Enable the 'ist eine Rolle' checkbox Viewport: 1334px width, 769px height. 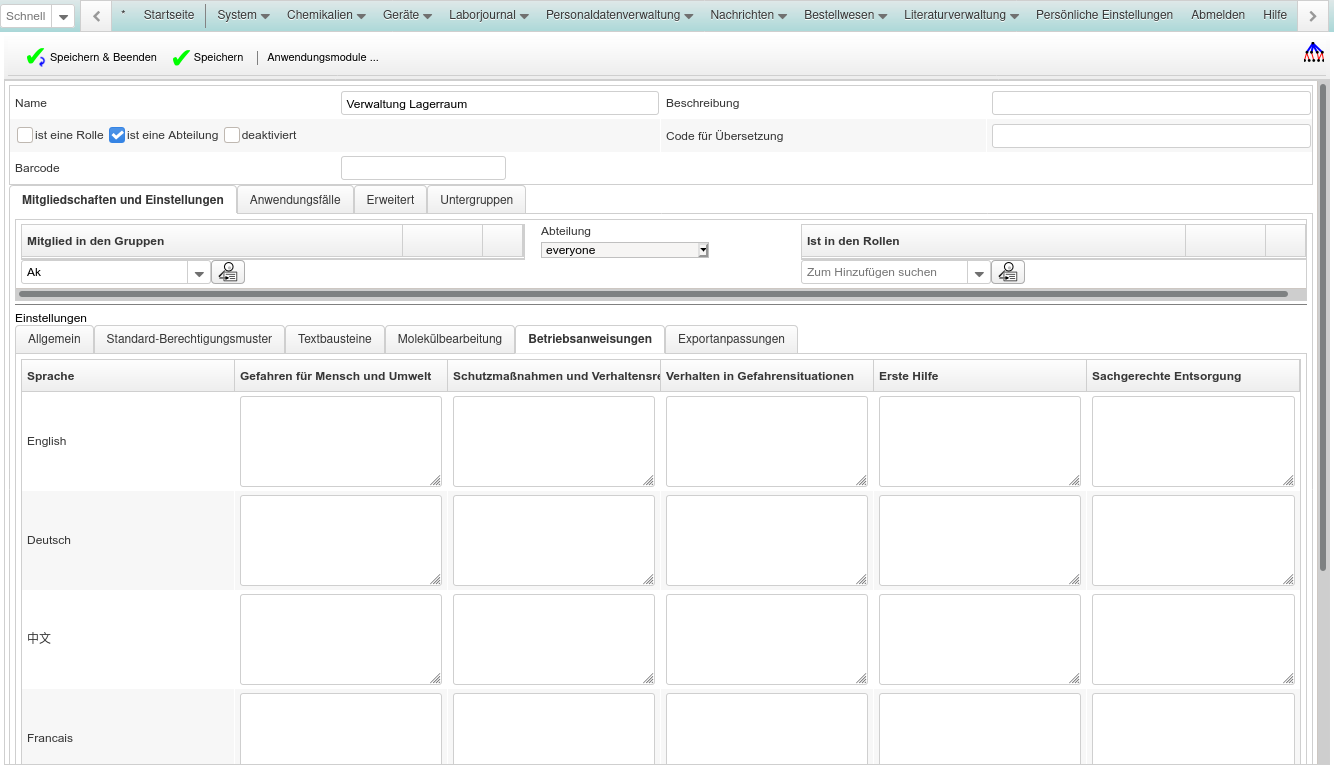[25, 135]
